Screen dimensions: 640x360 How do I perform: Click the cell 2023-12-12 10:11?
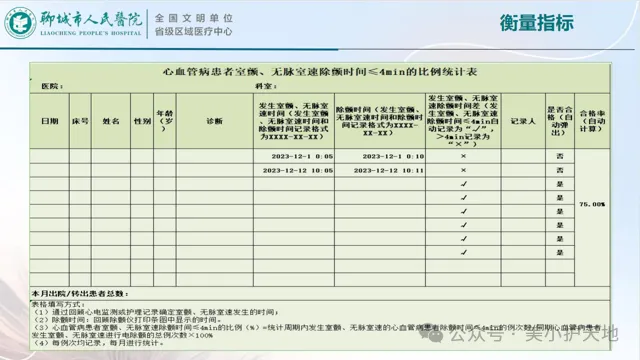(x=380, y=170)
